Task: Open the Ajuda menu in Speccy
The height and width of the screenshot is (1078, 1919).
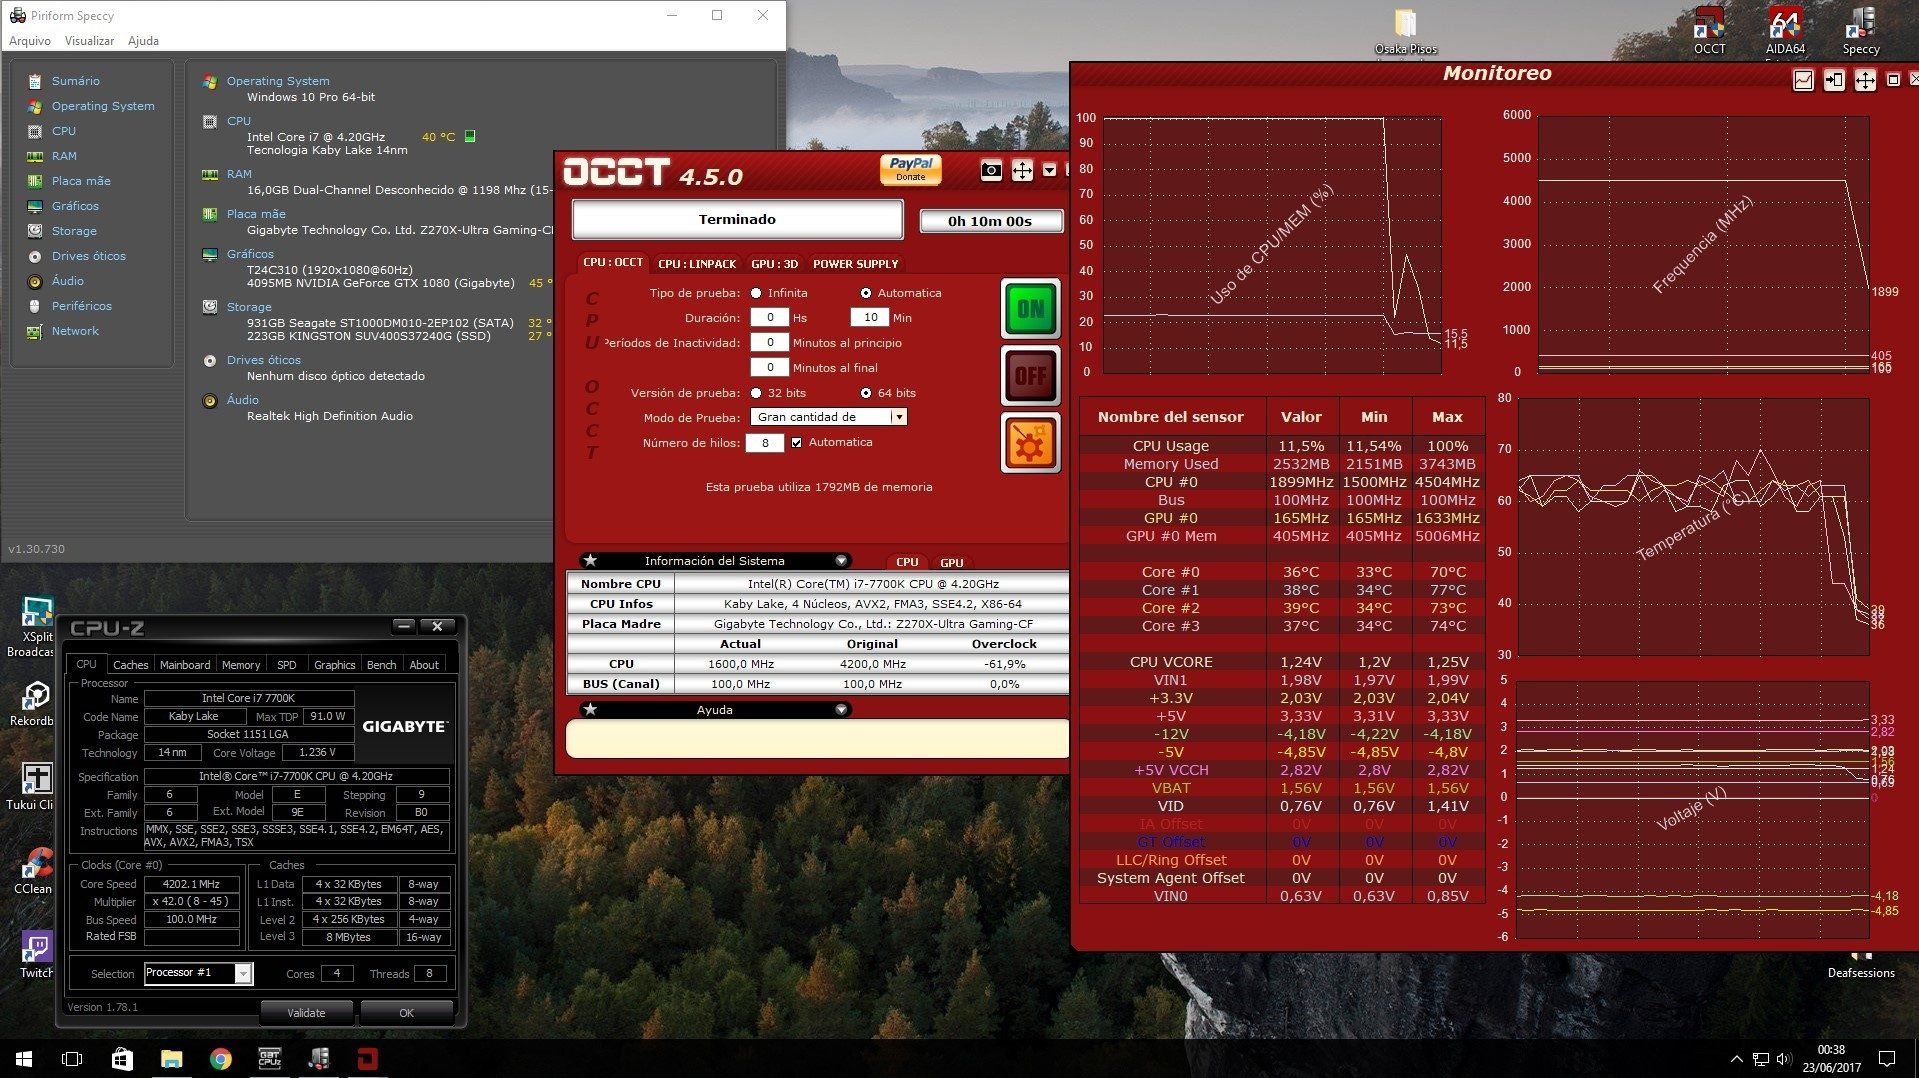Action: pos(143,41)
